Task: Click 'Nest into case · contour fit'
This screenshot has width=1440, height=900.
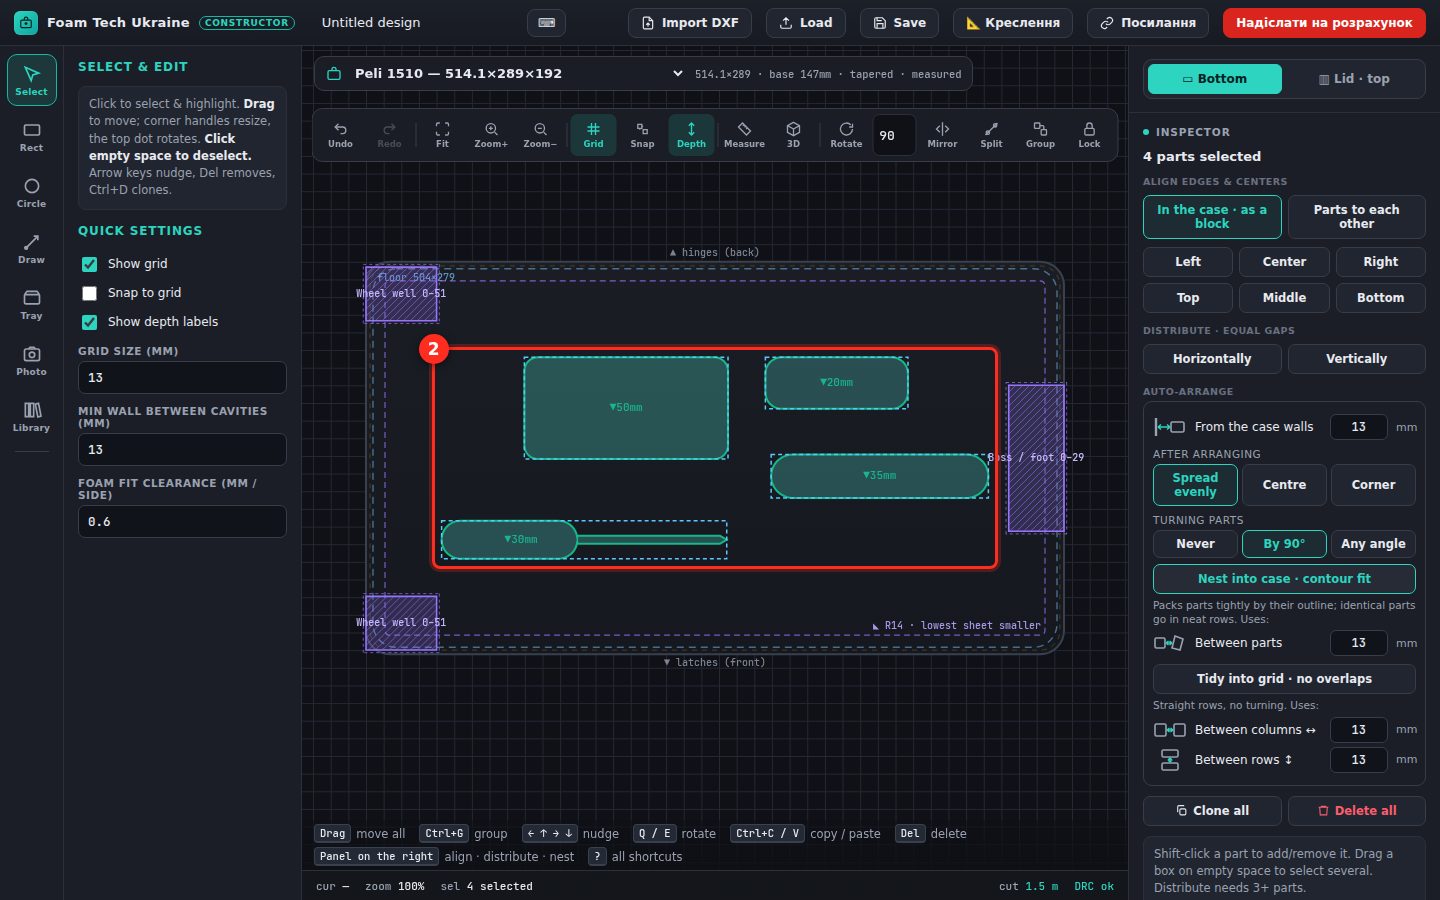Action: click(1284, 579)
